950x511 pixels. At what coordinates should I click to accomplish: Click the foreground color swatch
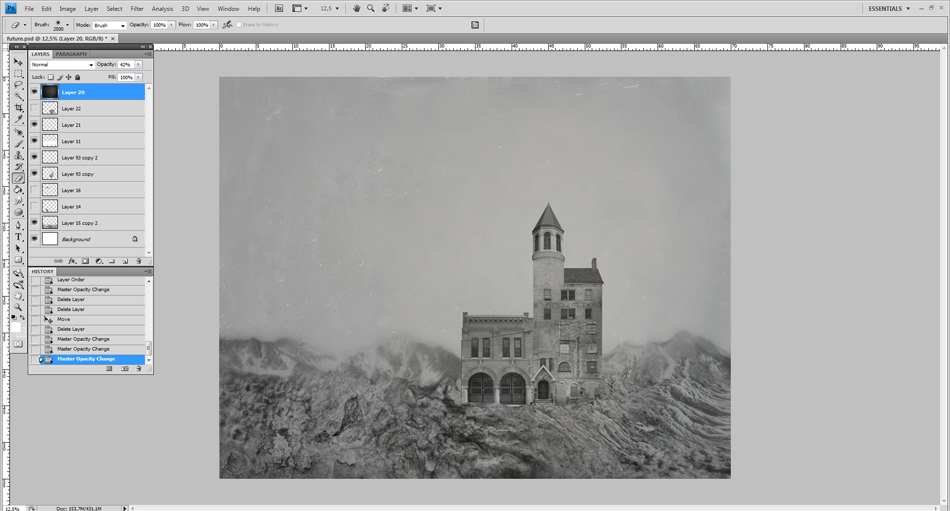[15, 325]
